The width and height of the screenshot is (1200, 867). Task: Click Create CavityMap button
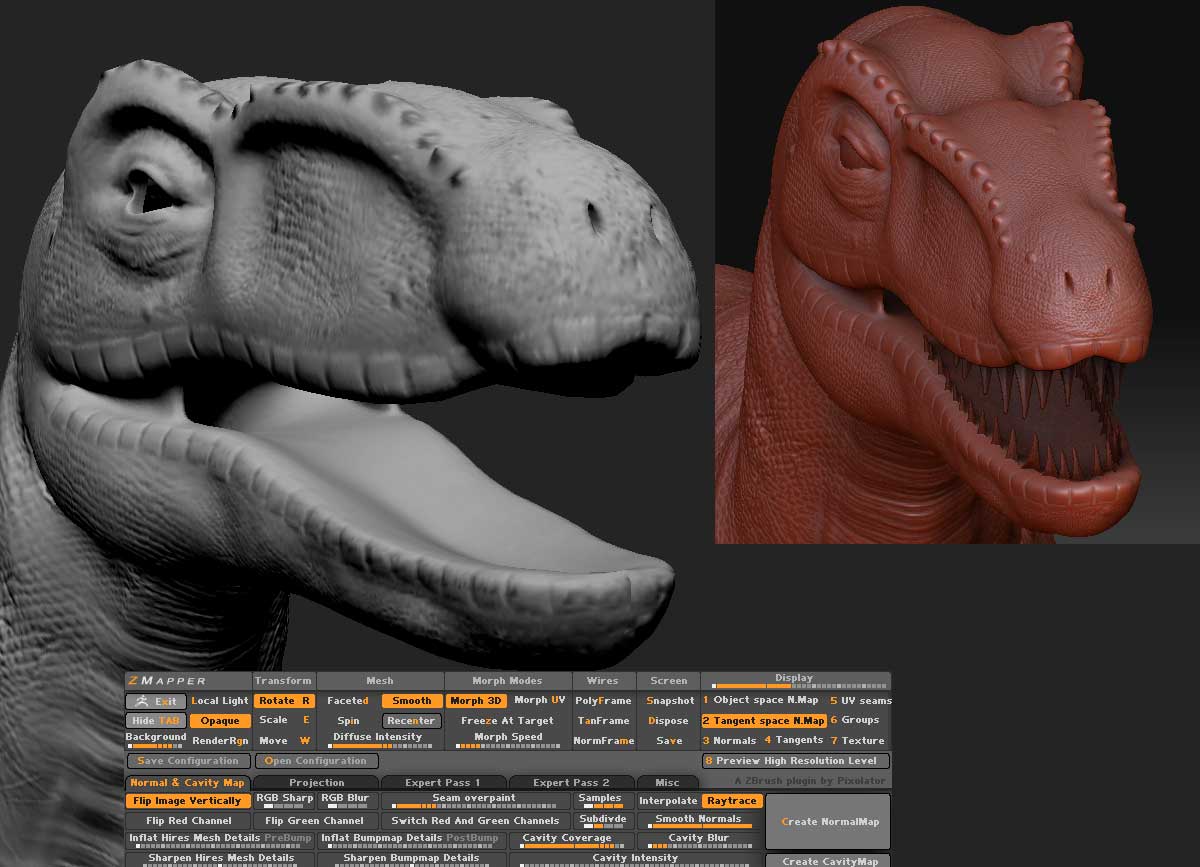pos(828,860)
